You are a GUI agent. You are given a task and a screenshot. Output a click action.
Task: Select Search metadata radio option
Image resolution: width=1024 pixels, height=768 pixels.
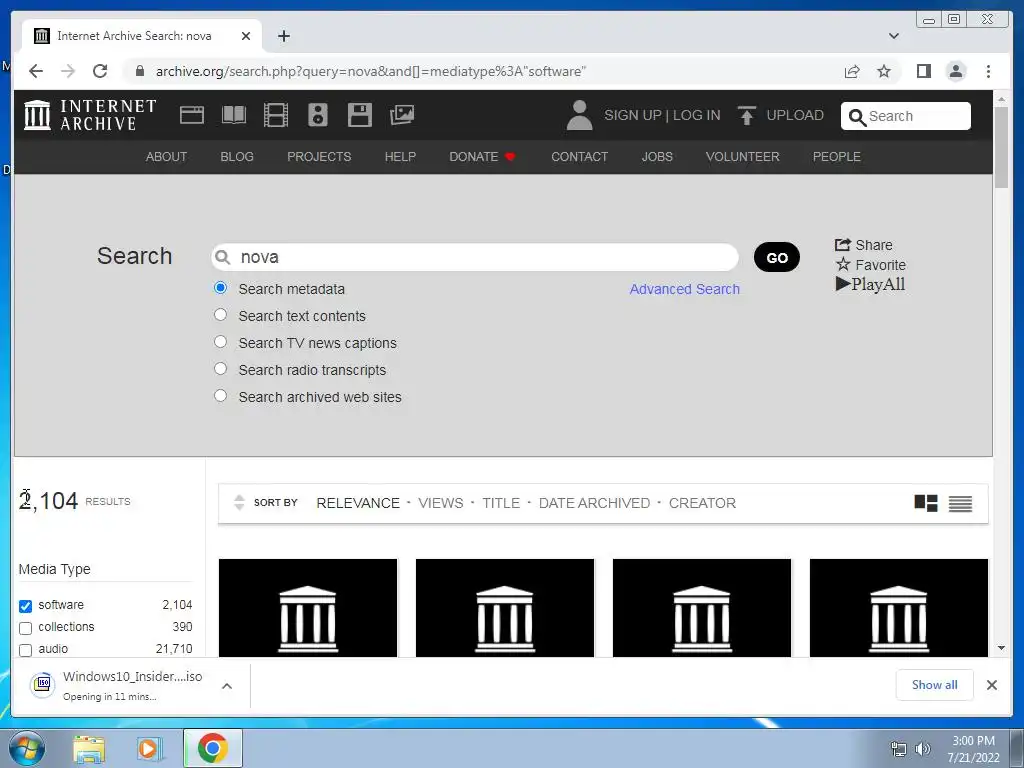click(x=221, y=288)
